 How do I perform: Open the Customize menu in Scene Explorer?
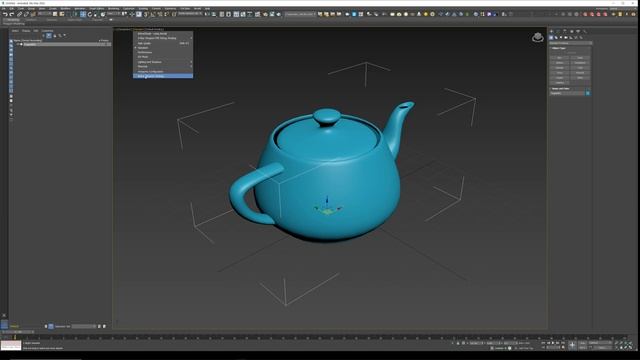tap(47, 31)
